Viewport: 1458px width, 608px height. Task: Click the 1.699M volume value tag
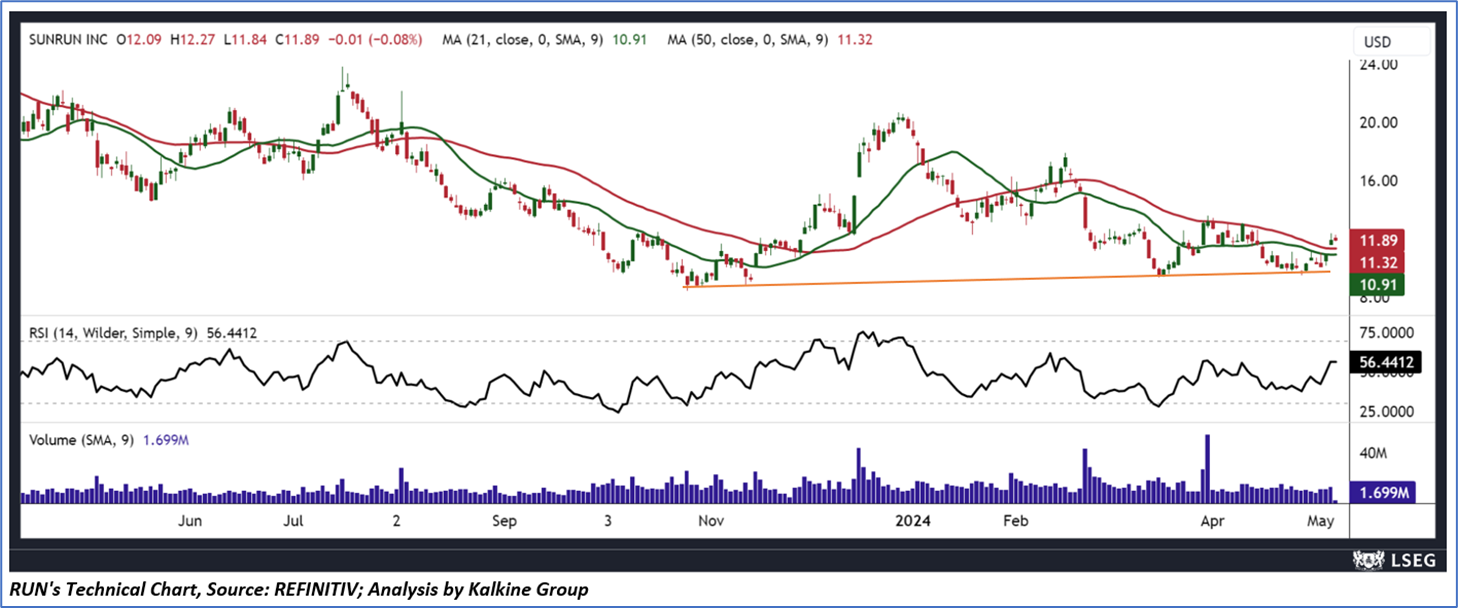[x=1381, y=493]
